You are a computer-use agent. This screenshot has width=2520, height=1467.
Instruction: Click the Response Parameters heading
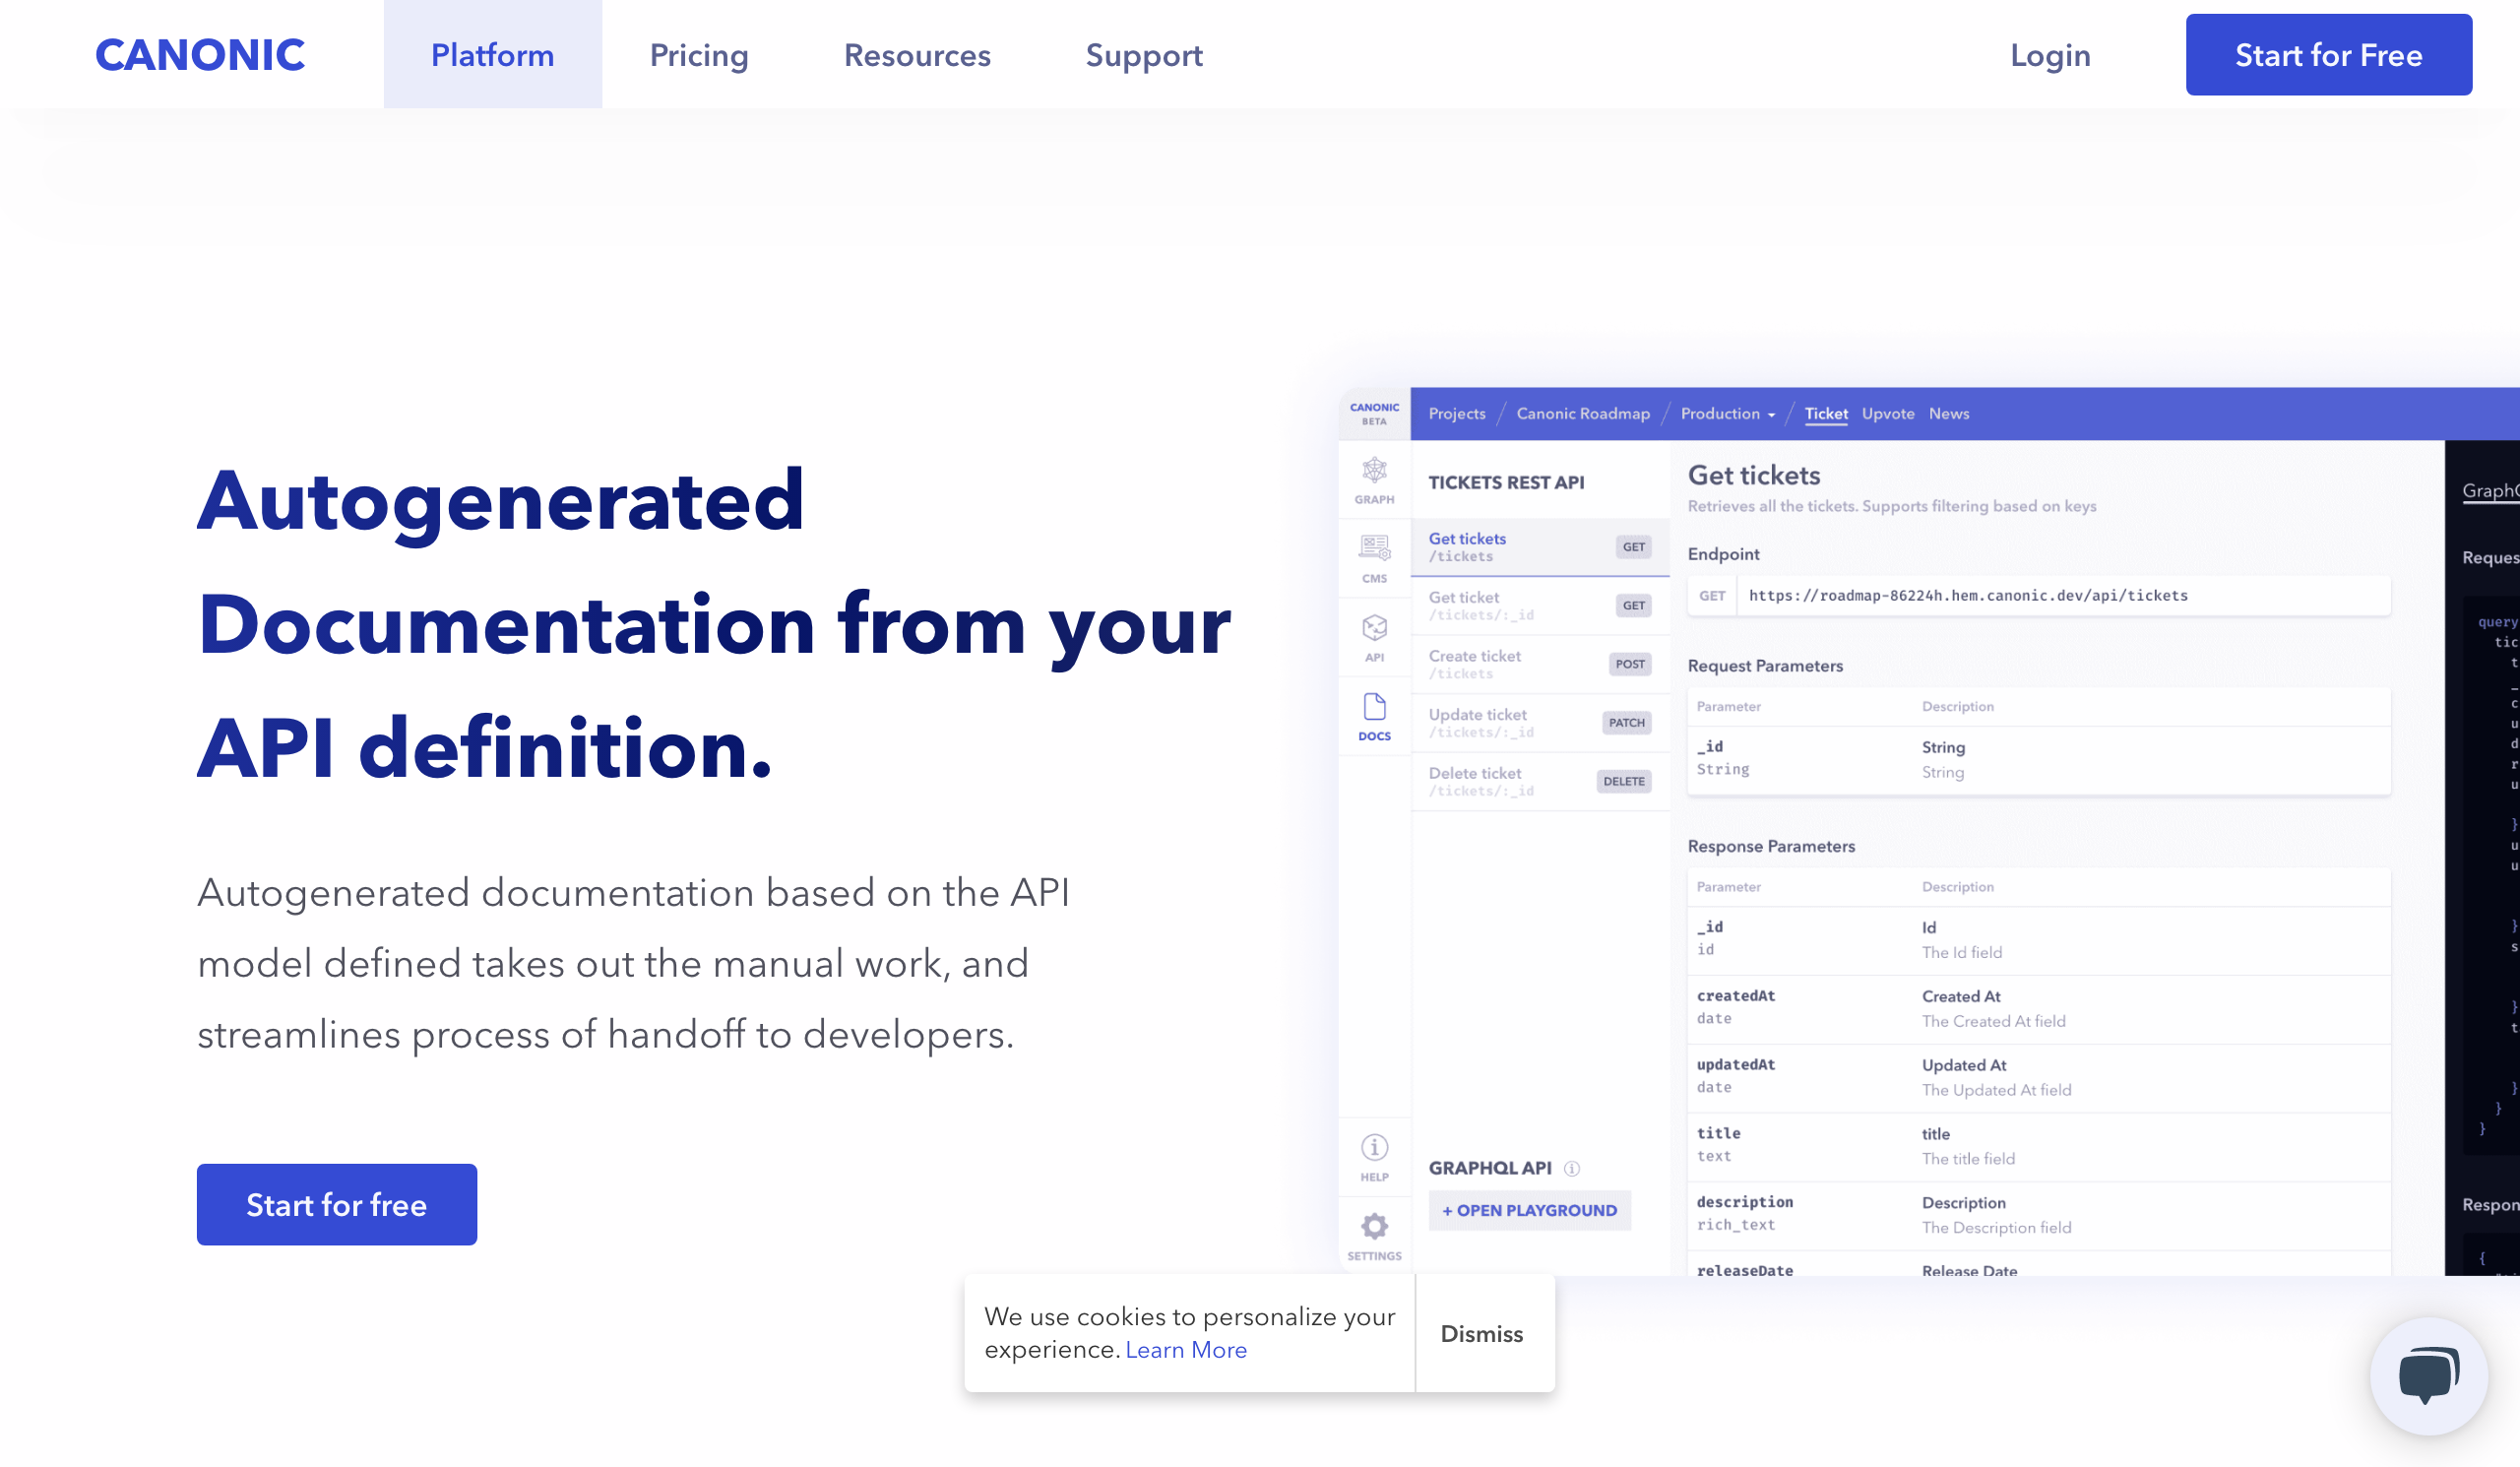[x=1771, y=846]
